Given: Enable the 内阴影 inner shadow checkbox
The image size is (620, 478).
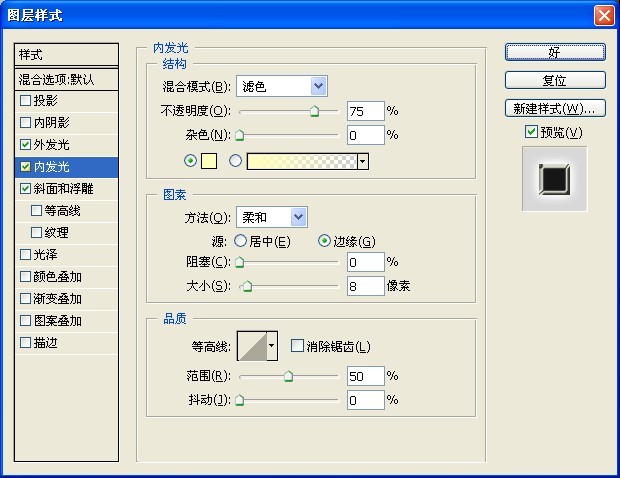Looking at the screenshot, I should (25, 123).
